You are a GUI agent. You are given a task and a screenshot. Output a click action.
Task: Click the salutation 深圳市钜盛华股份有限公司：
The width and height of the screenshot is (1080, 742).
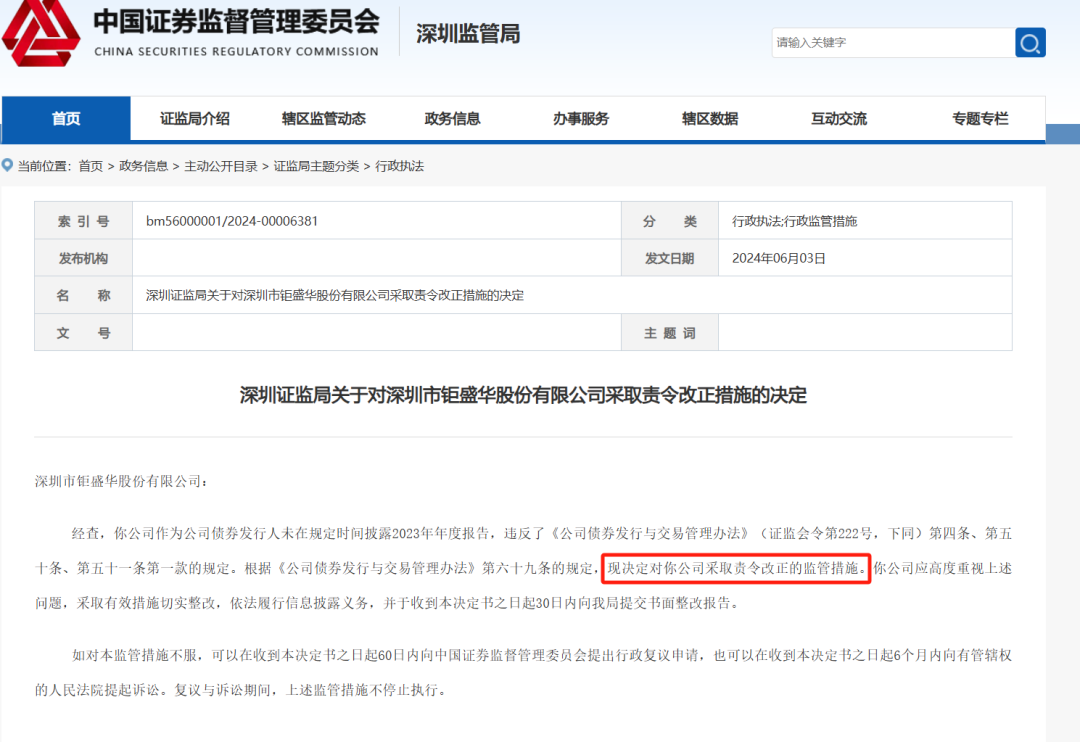[x=121, y=481]
